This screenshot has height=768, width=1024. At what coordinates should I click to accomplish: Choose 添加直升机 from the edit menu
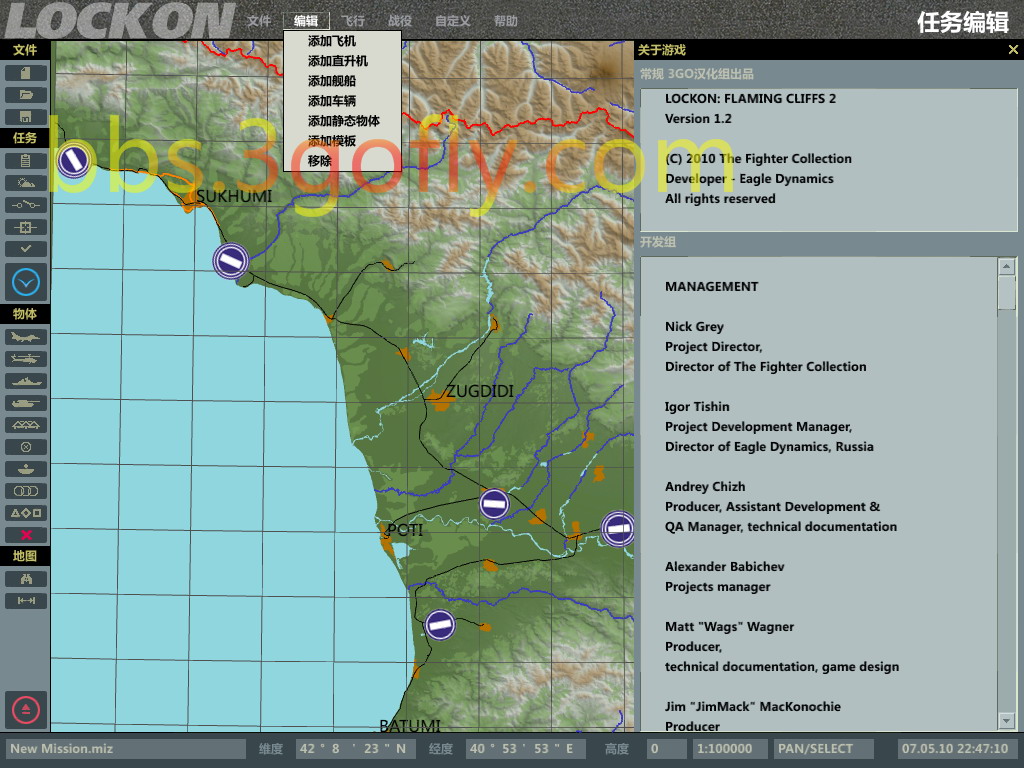point(342,61)
